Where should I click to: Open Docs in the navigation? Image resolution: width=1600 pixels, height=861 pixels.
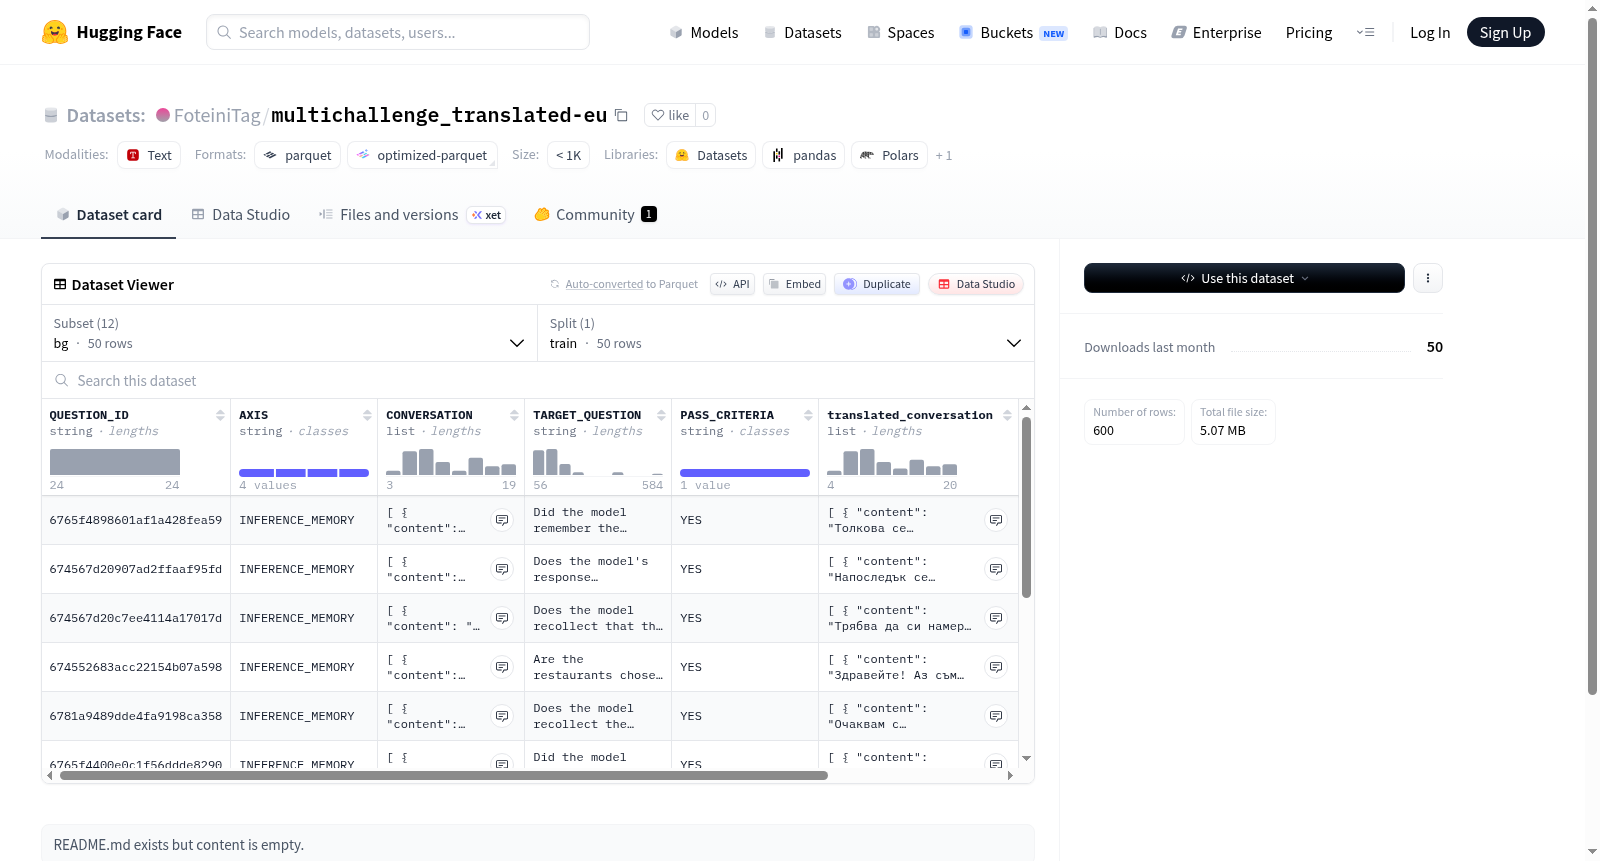(x=1120, y=32)
